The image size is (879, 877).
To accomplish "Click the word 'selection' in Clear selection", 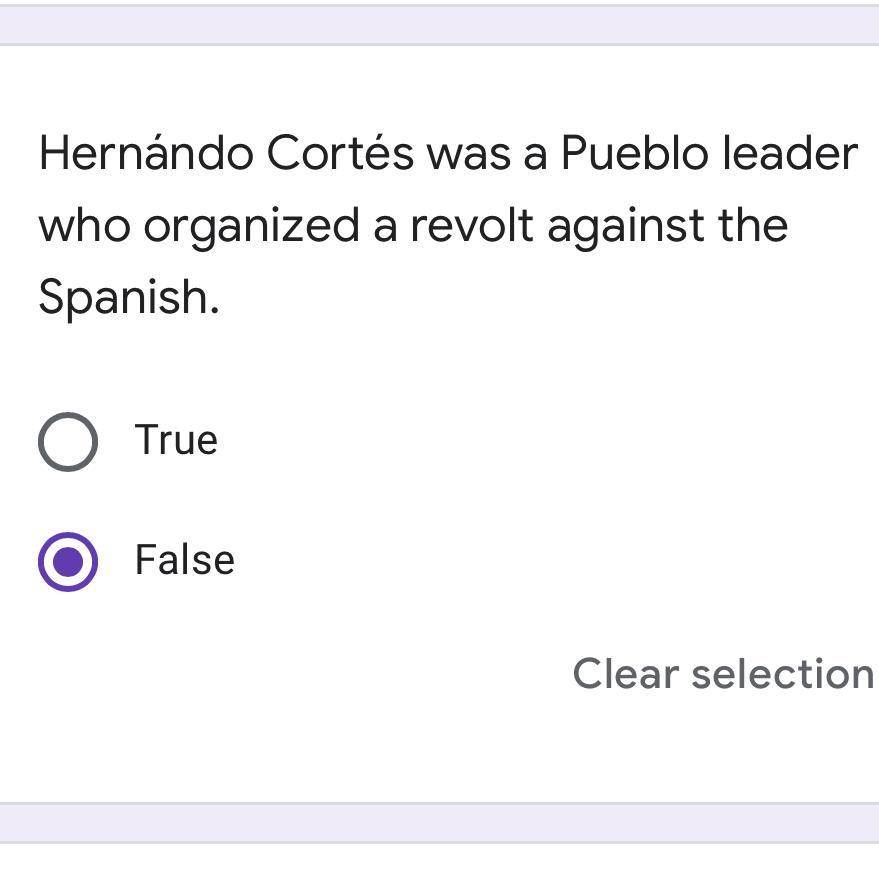I will coord(782,674).
